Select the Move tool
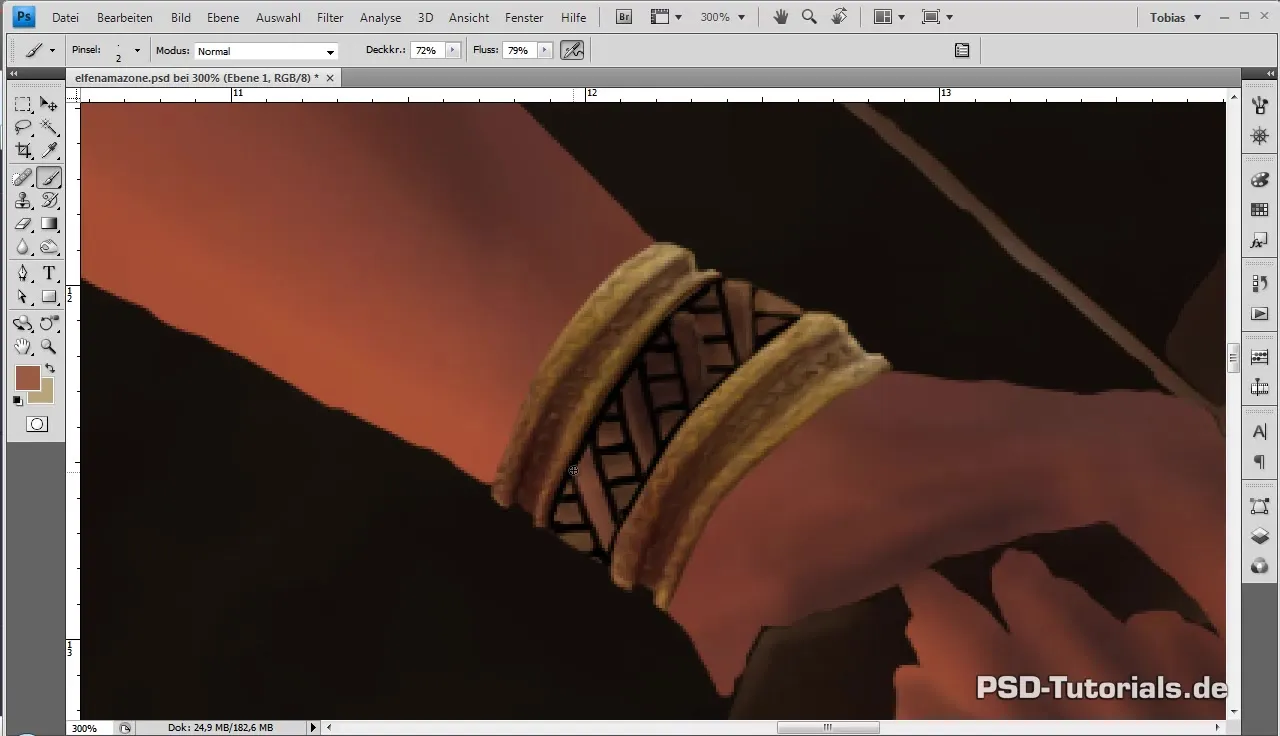This screenshot has width=1280, height=736. [x=48, y=104]
